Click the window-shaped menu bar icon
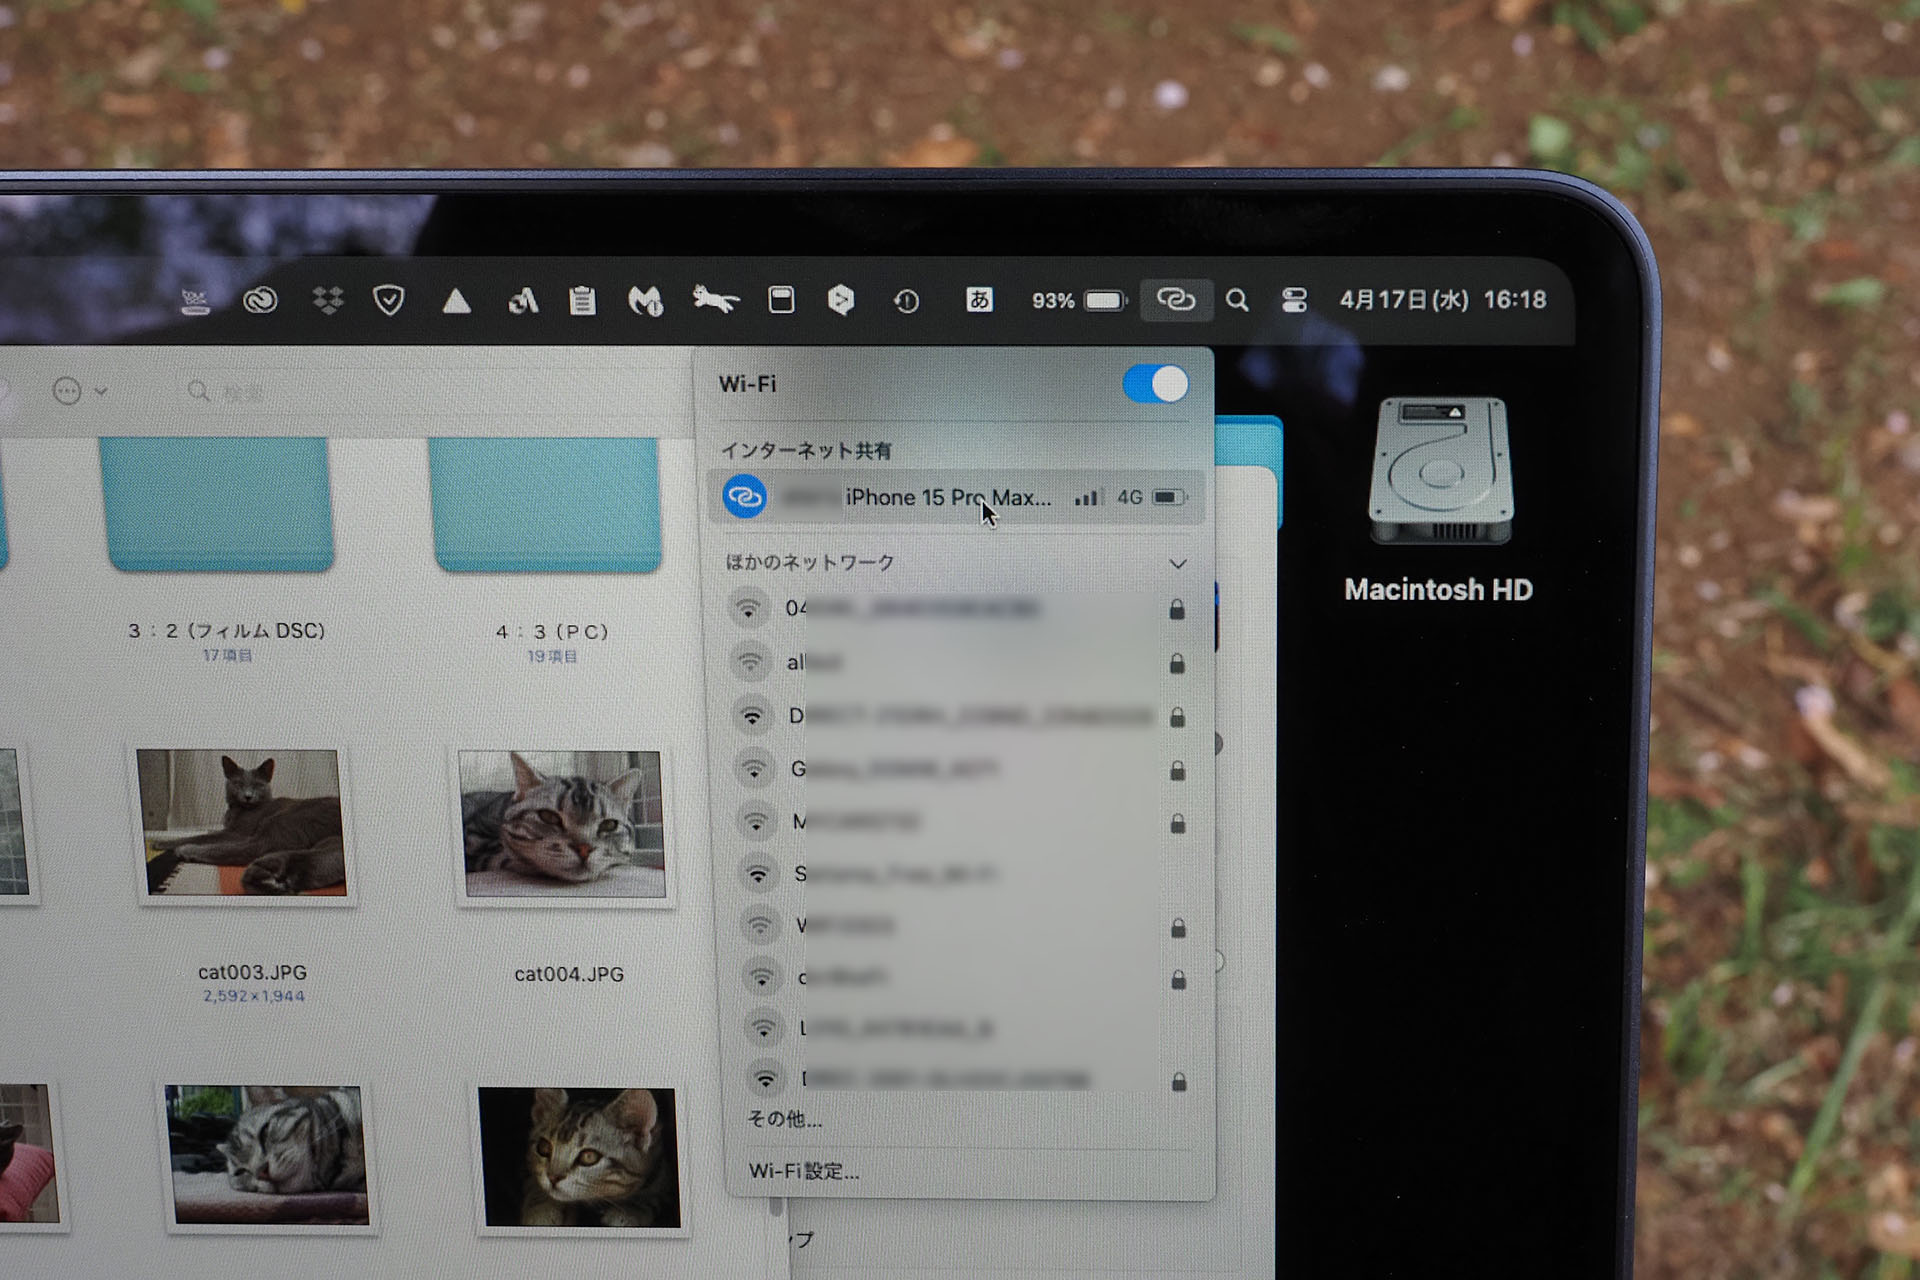 click(x=781, y=300)
